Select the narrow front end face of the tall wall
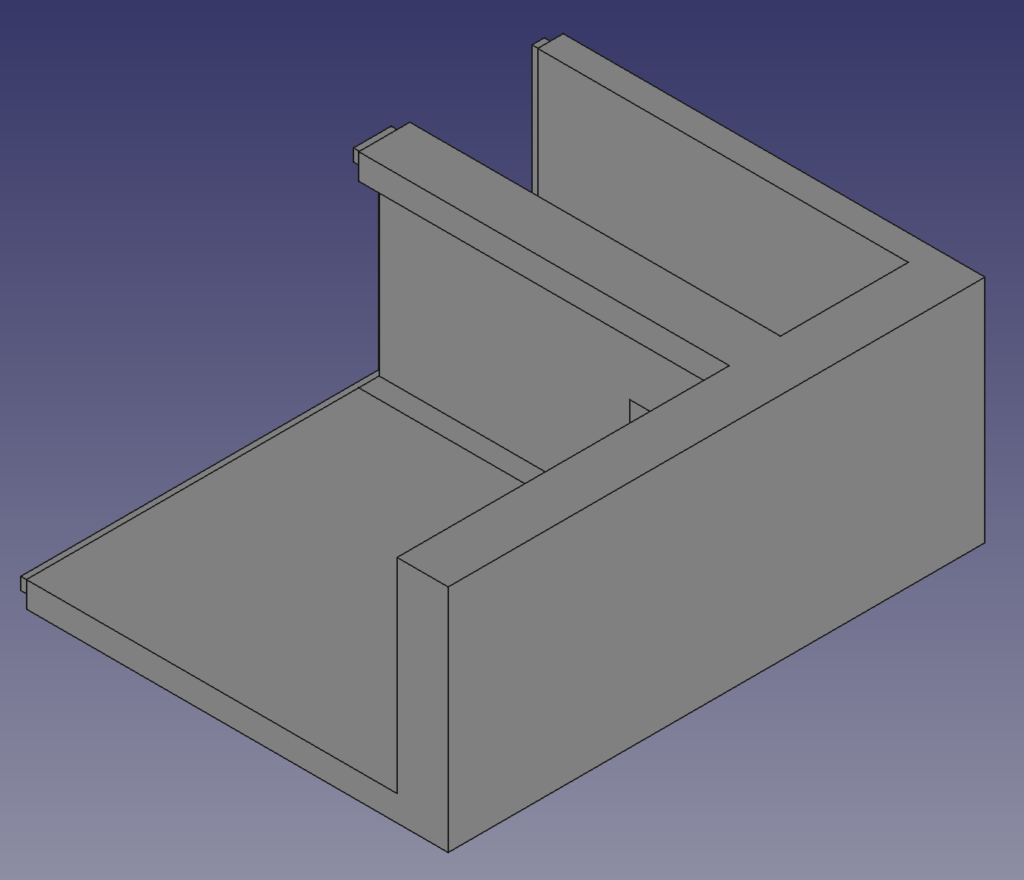 tap(422, 700)
